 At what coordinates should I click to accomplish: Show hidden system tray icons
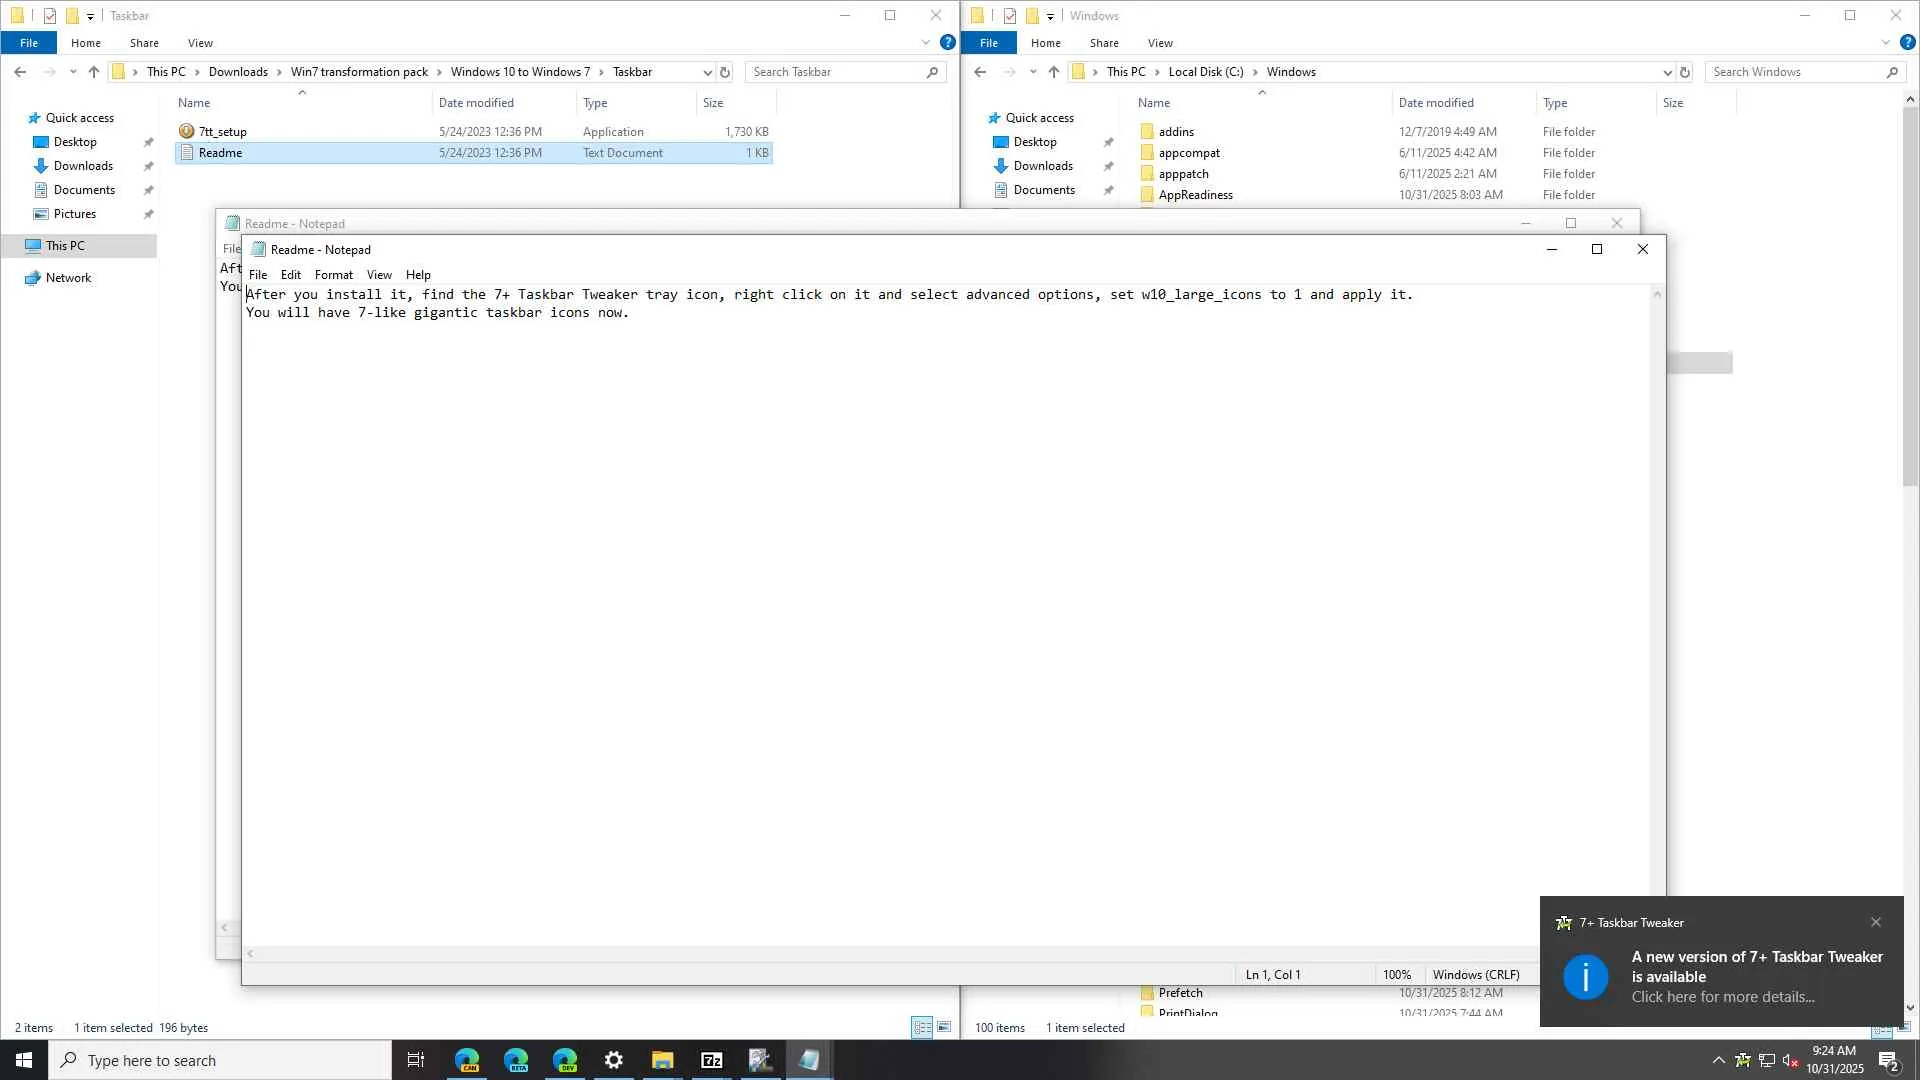(x=1718, y=1060)
